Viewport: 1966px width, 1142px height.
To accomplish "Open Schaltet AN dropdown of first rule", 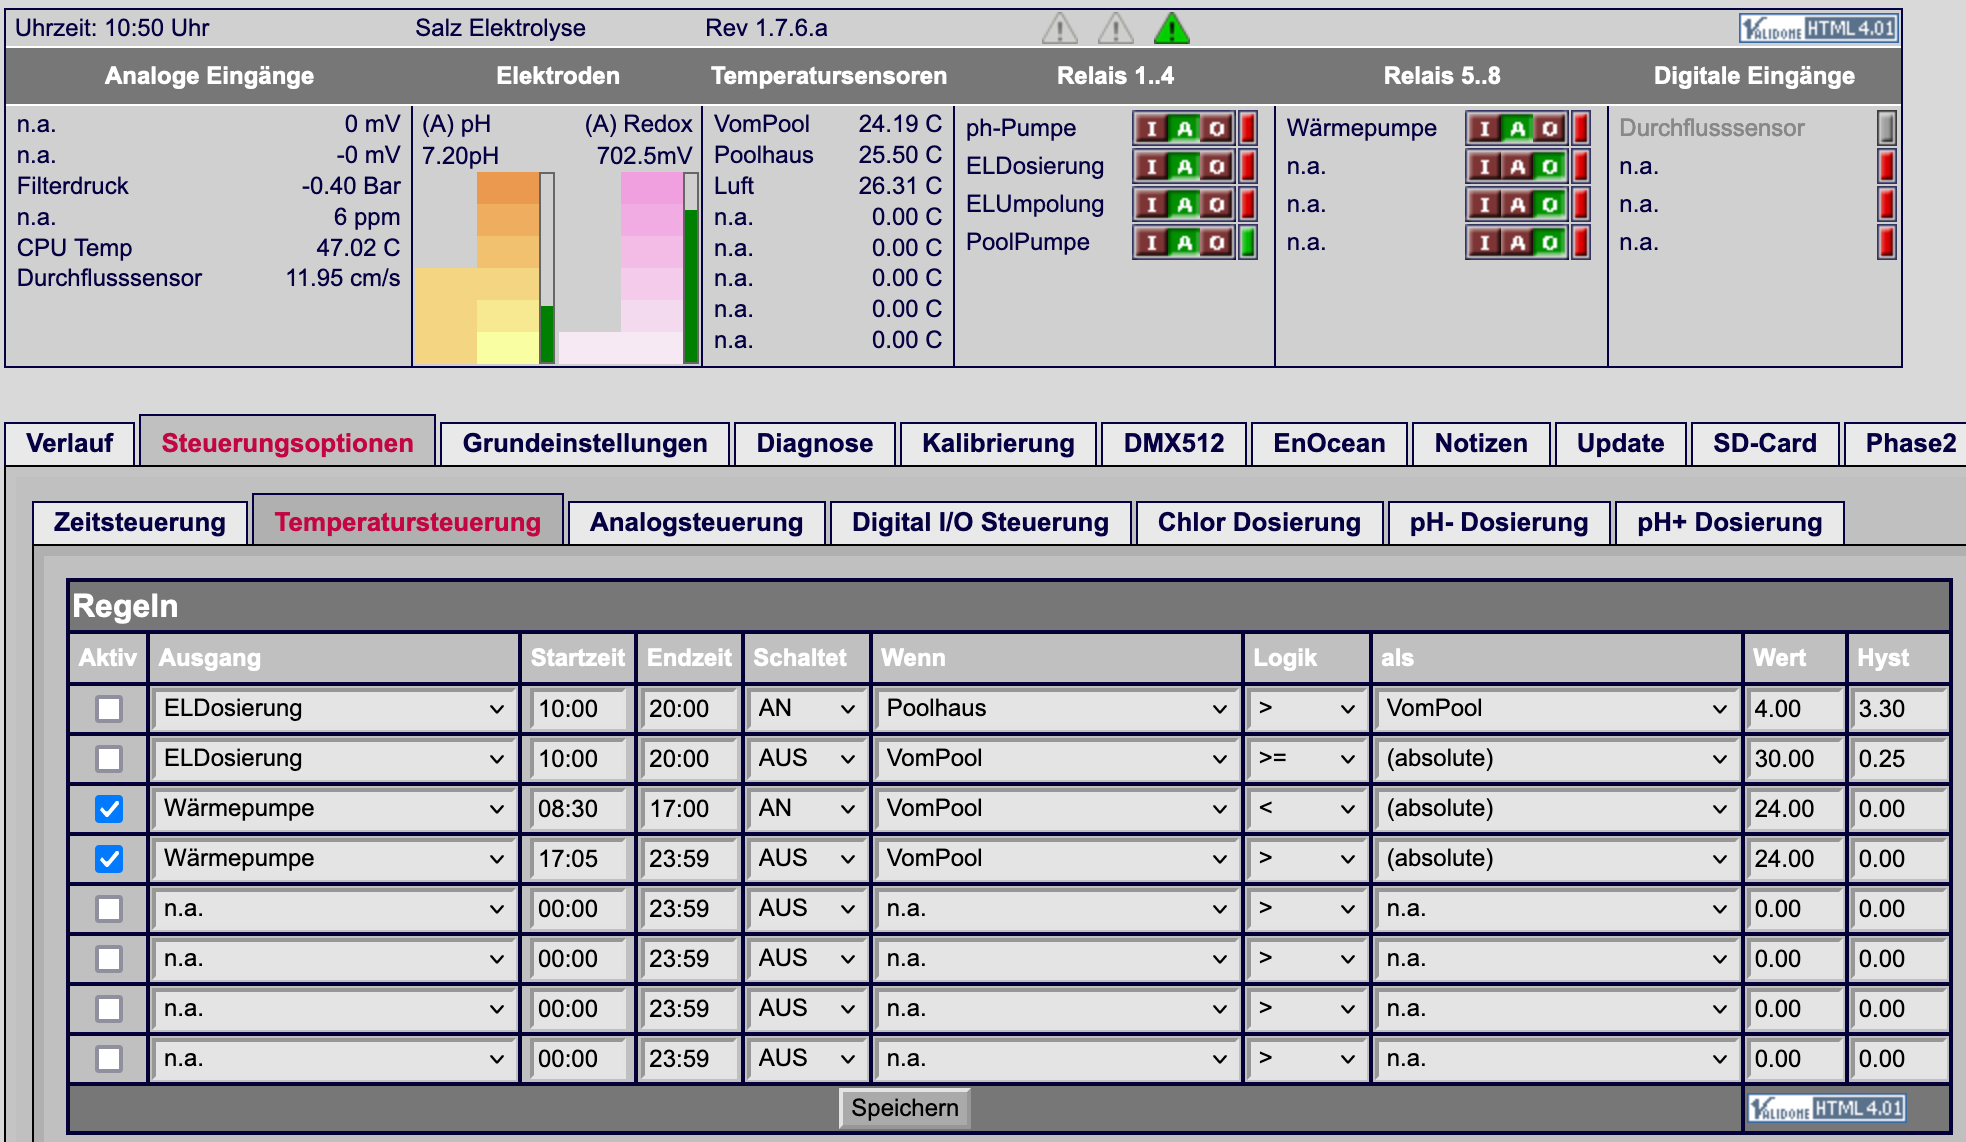I will point(806,708).
